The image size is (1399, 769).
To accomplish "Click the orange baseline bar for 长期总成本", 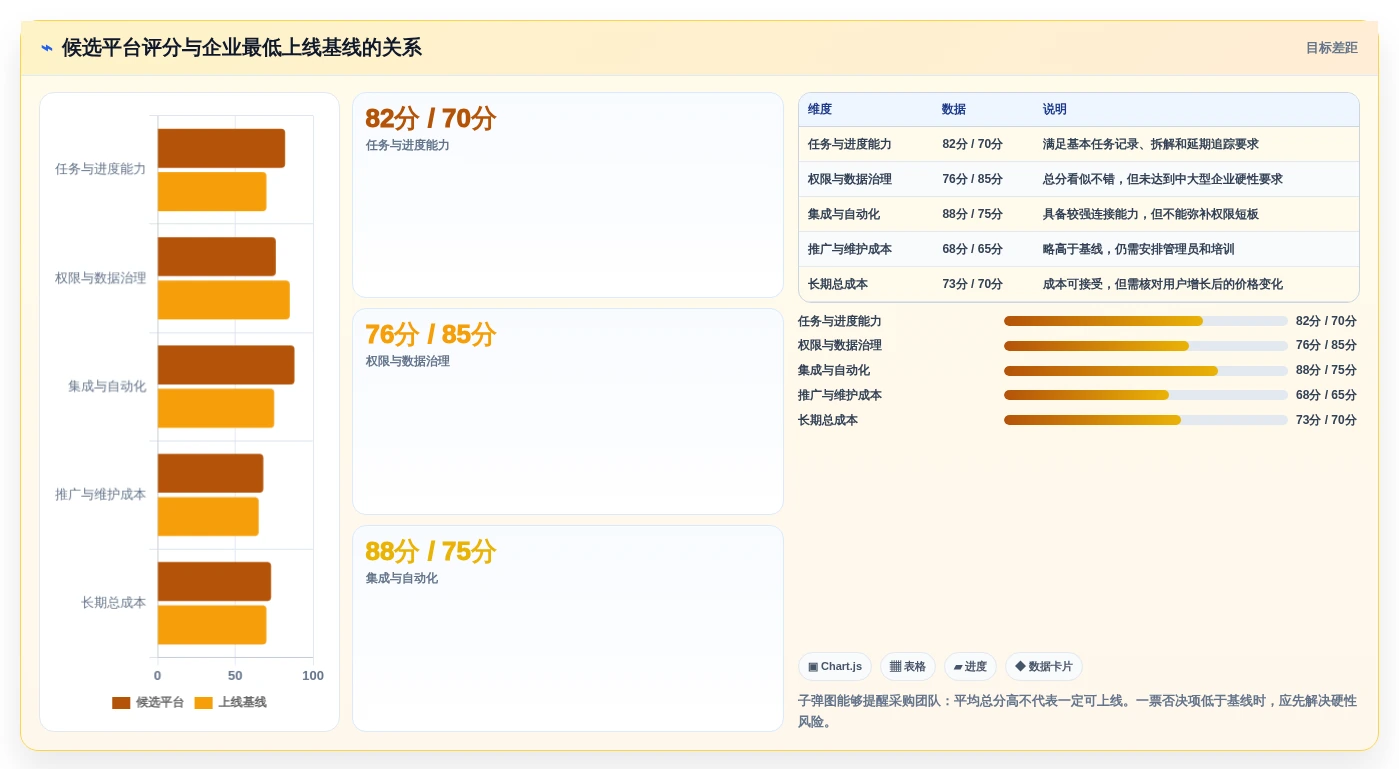I will 212,625.
